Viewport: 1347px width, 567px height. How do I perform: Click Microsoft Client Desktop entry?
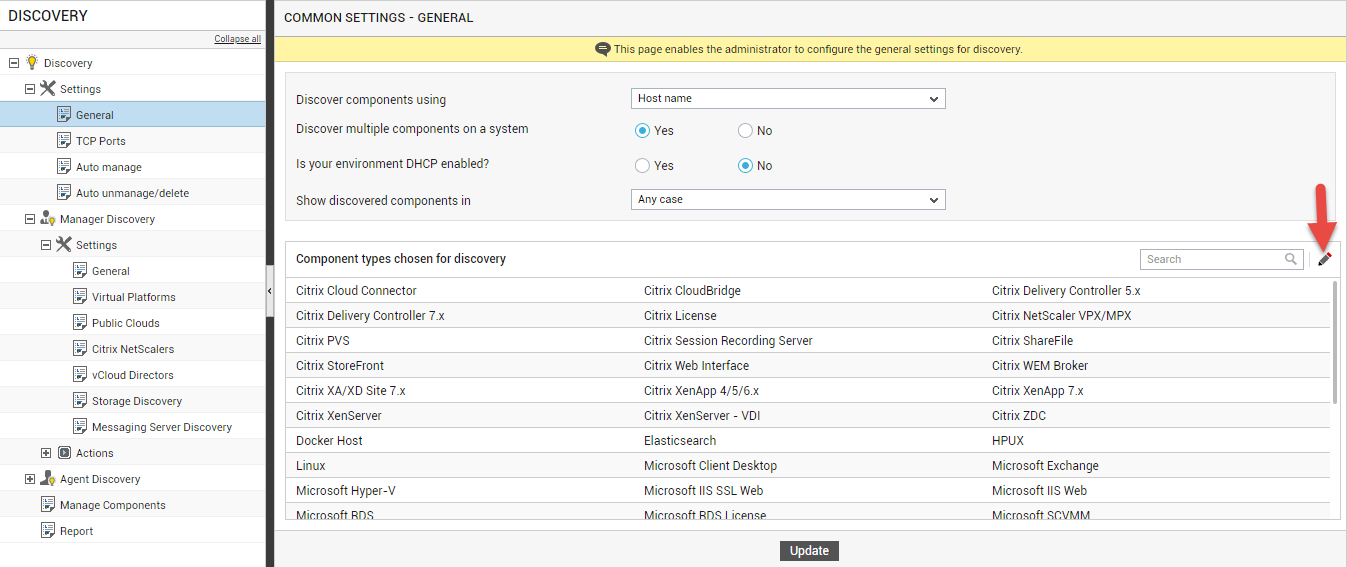coord(710,466)
